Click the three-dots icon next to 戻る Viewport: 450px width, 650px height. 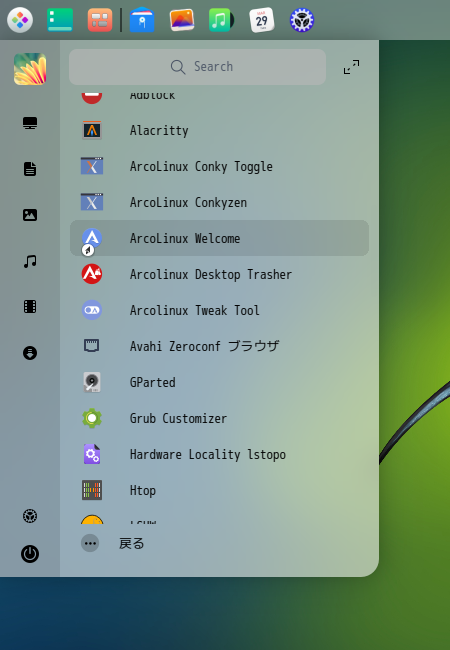click(90, 543)
